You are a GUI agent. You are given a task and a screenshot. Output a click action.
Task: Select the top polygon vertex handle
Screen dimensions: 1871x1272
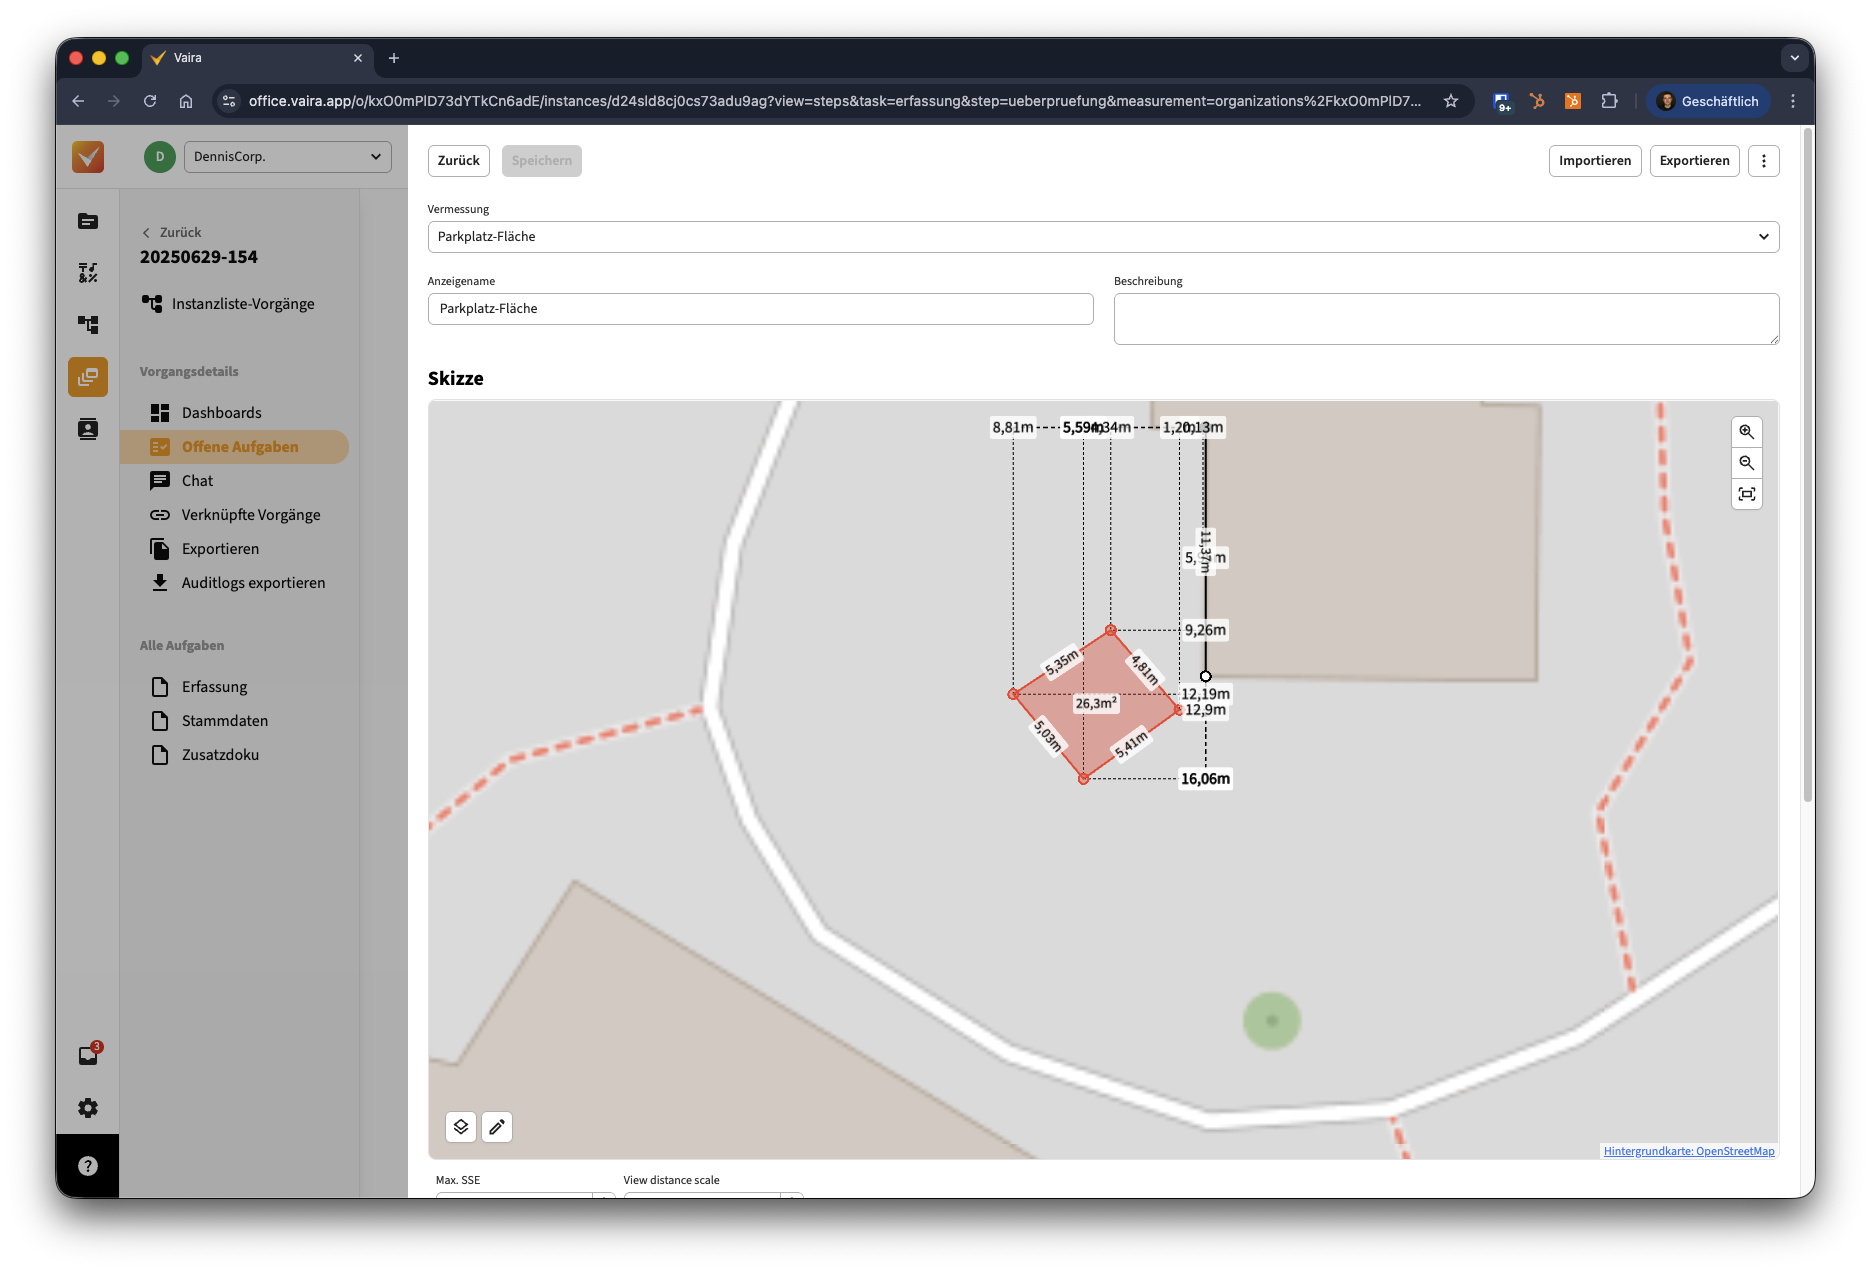1110,630
